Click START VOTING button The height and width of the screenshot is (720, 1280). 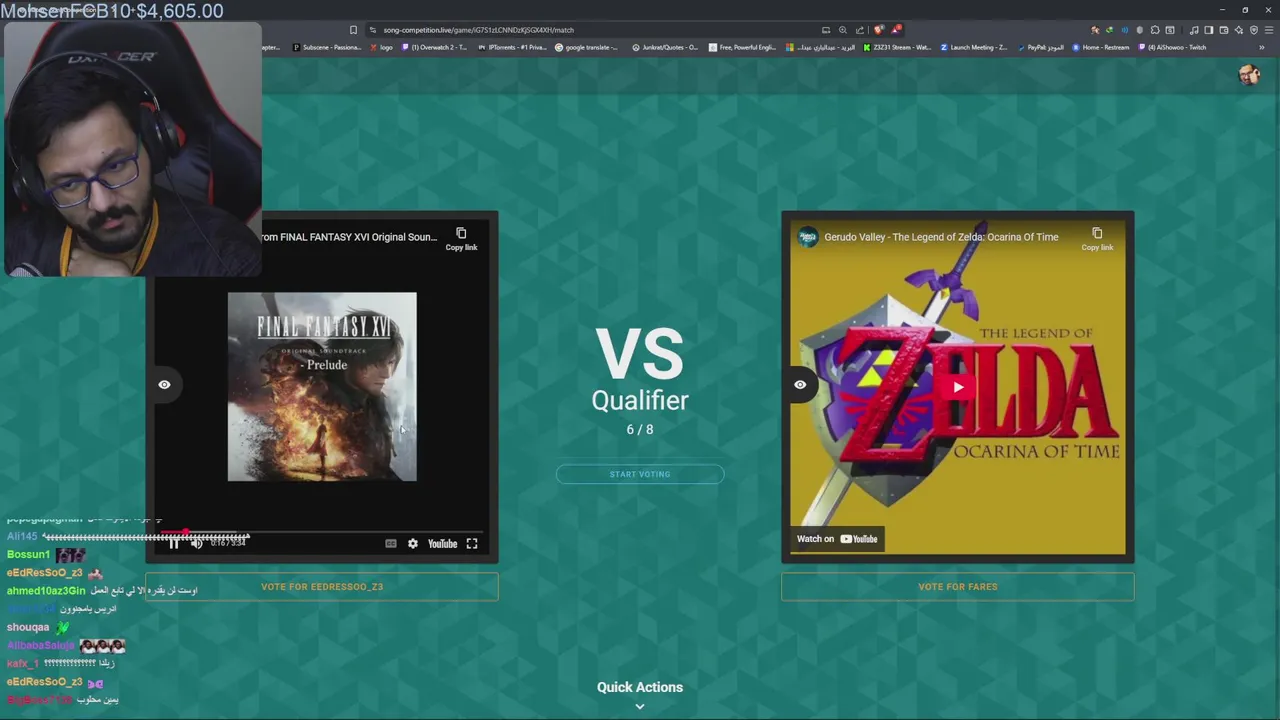(x=640, y=474)
